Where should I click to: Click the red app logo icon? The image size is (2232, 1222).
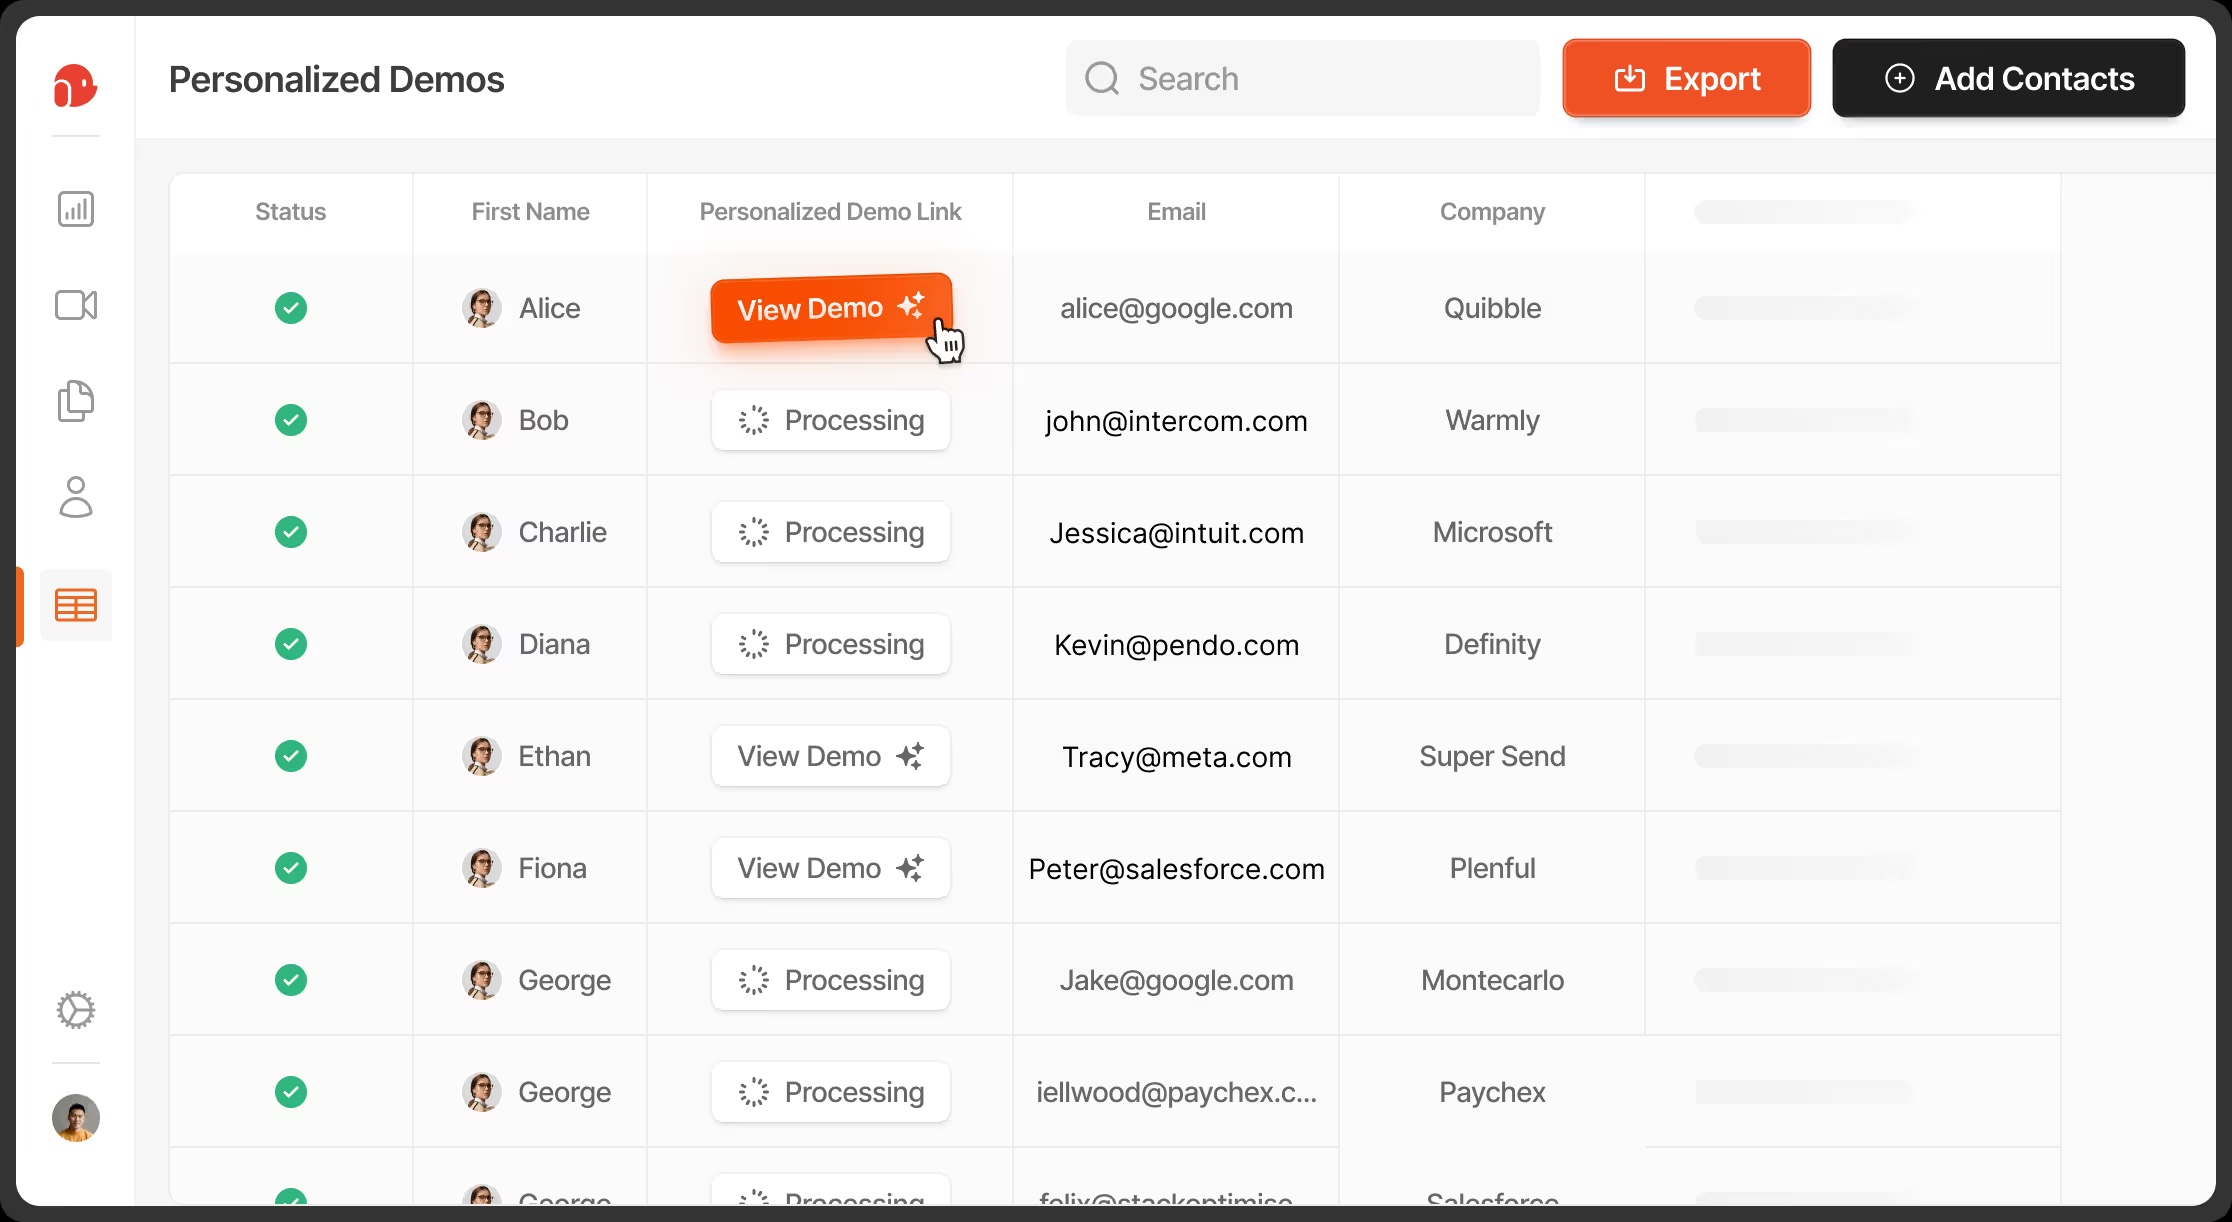click(75, 85)
